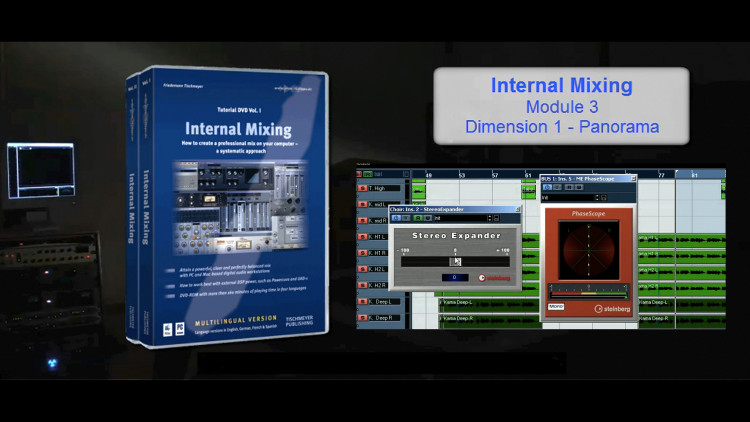750x422 pixels.
Task: Click the PhaseScope Read automation button
Action: 569,188
